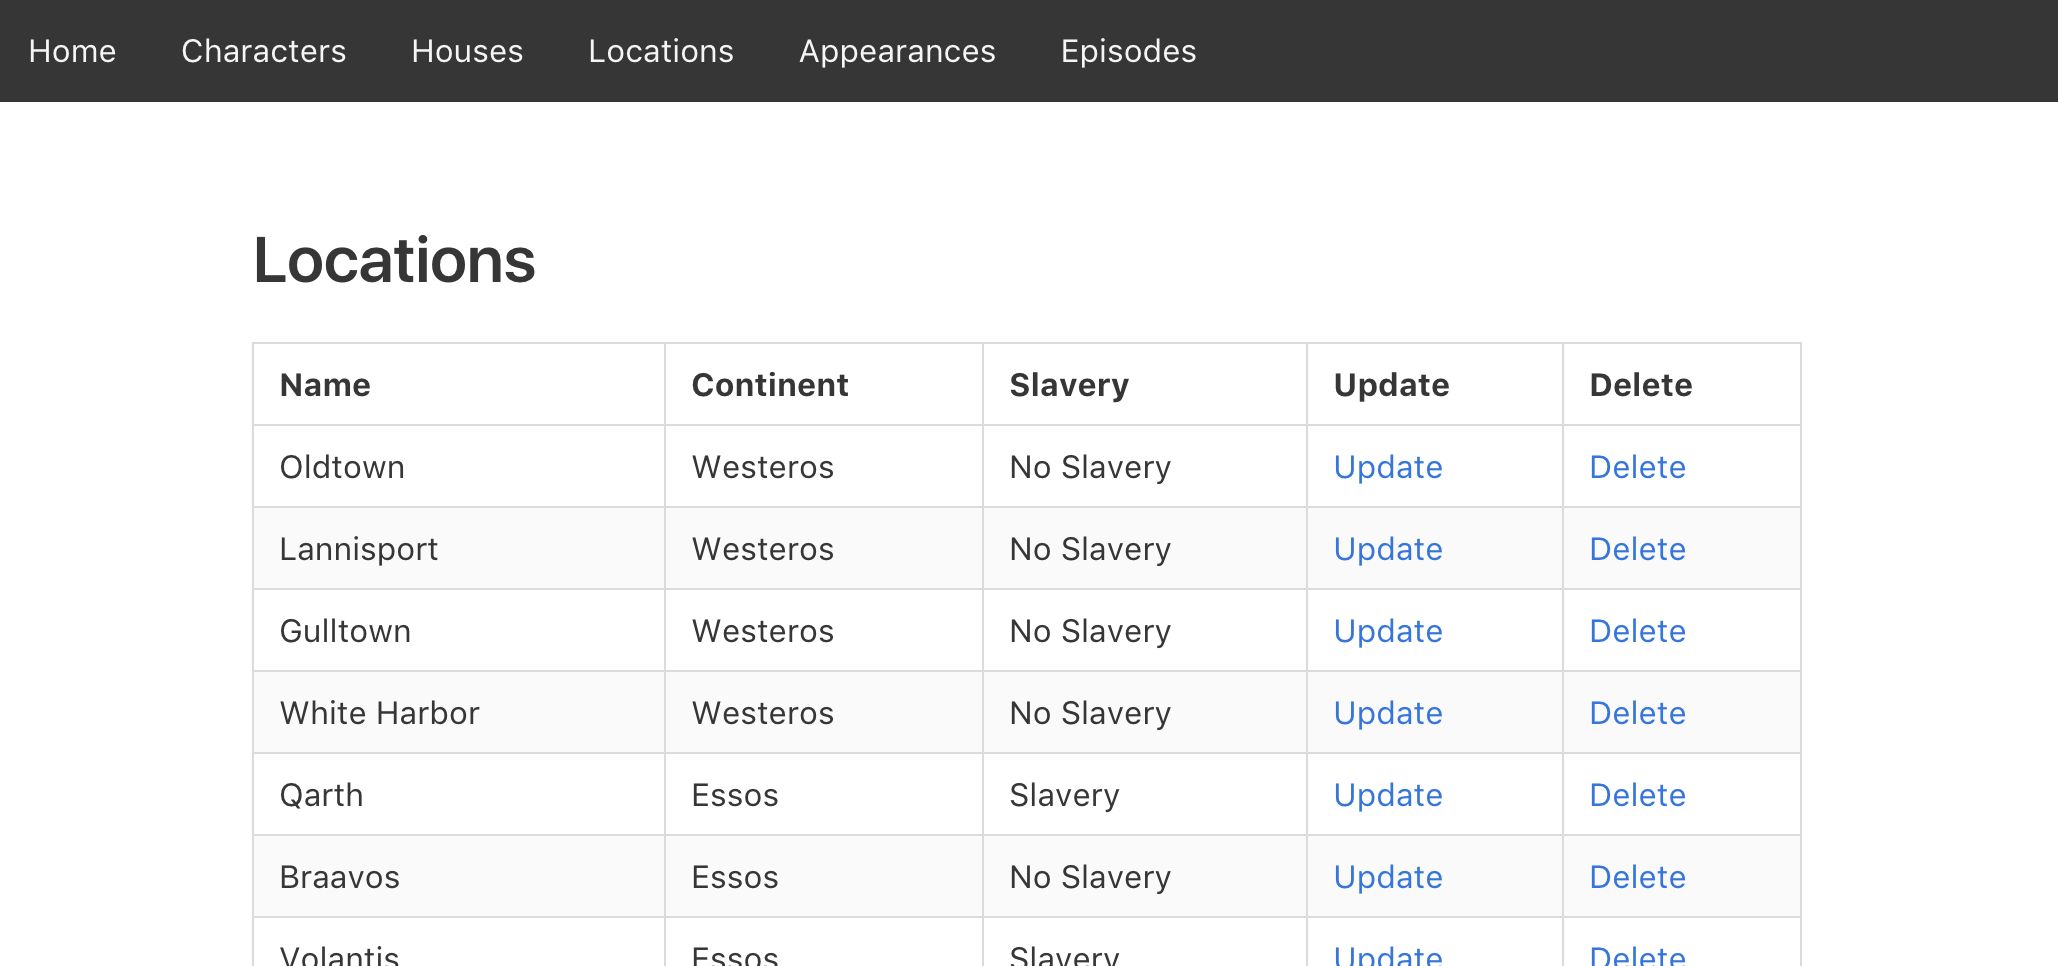Select the Name column header
This screenshot has width=2058, height=966.
(x=325, y=384)
